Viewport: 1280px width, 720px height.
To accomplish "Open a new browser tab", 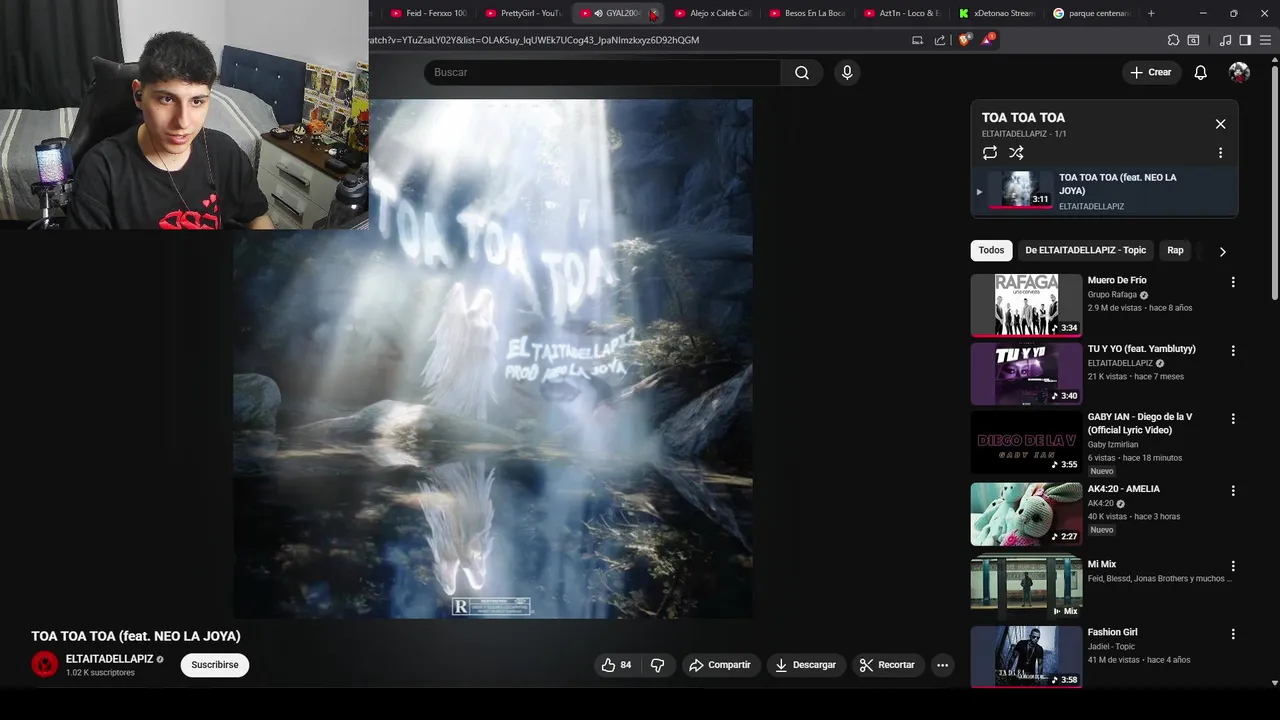I will point(1151,13).
